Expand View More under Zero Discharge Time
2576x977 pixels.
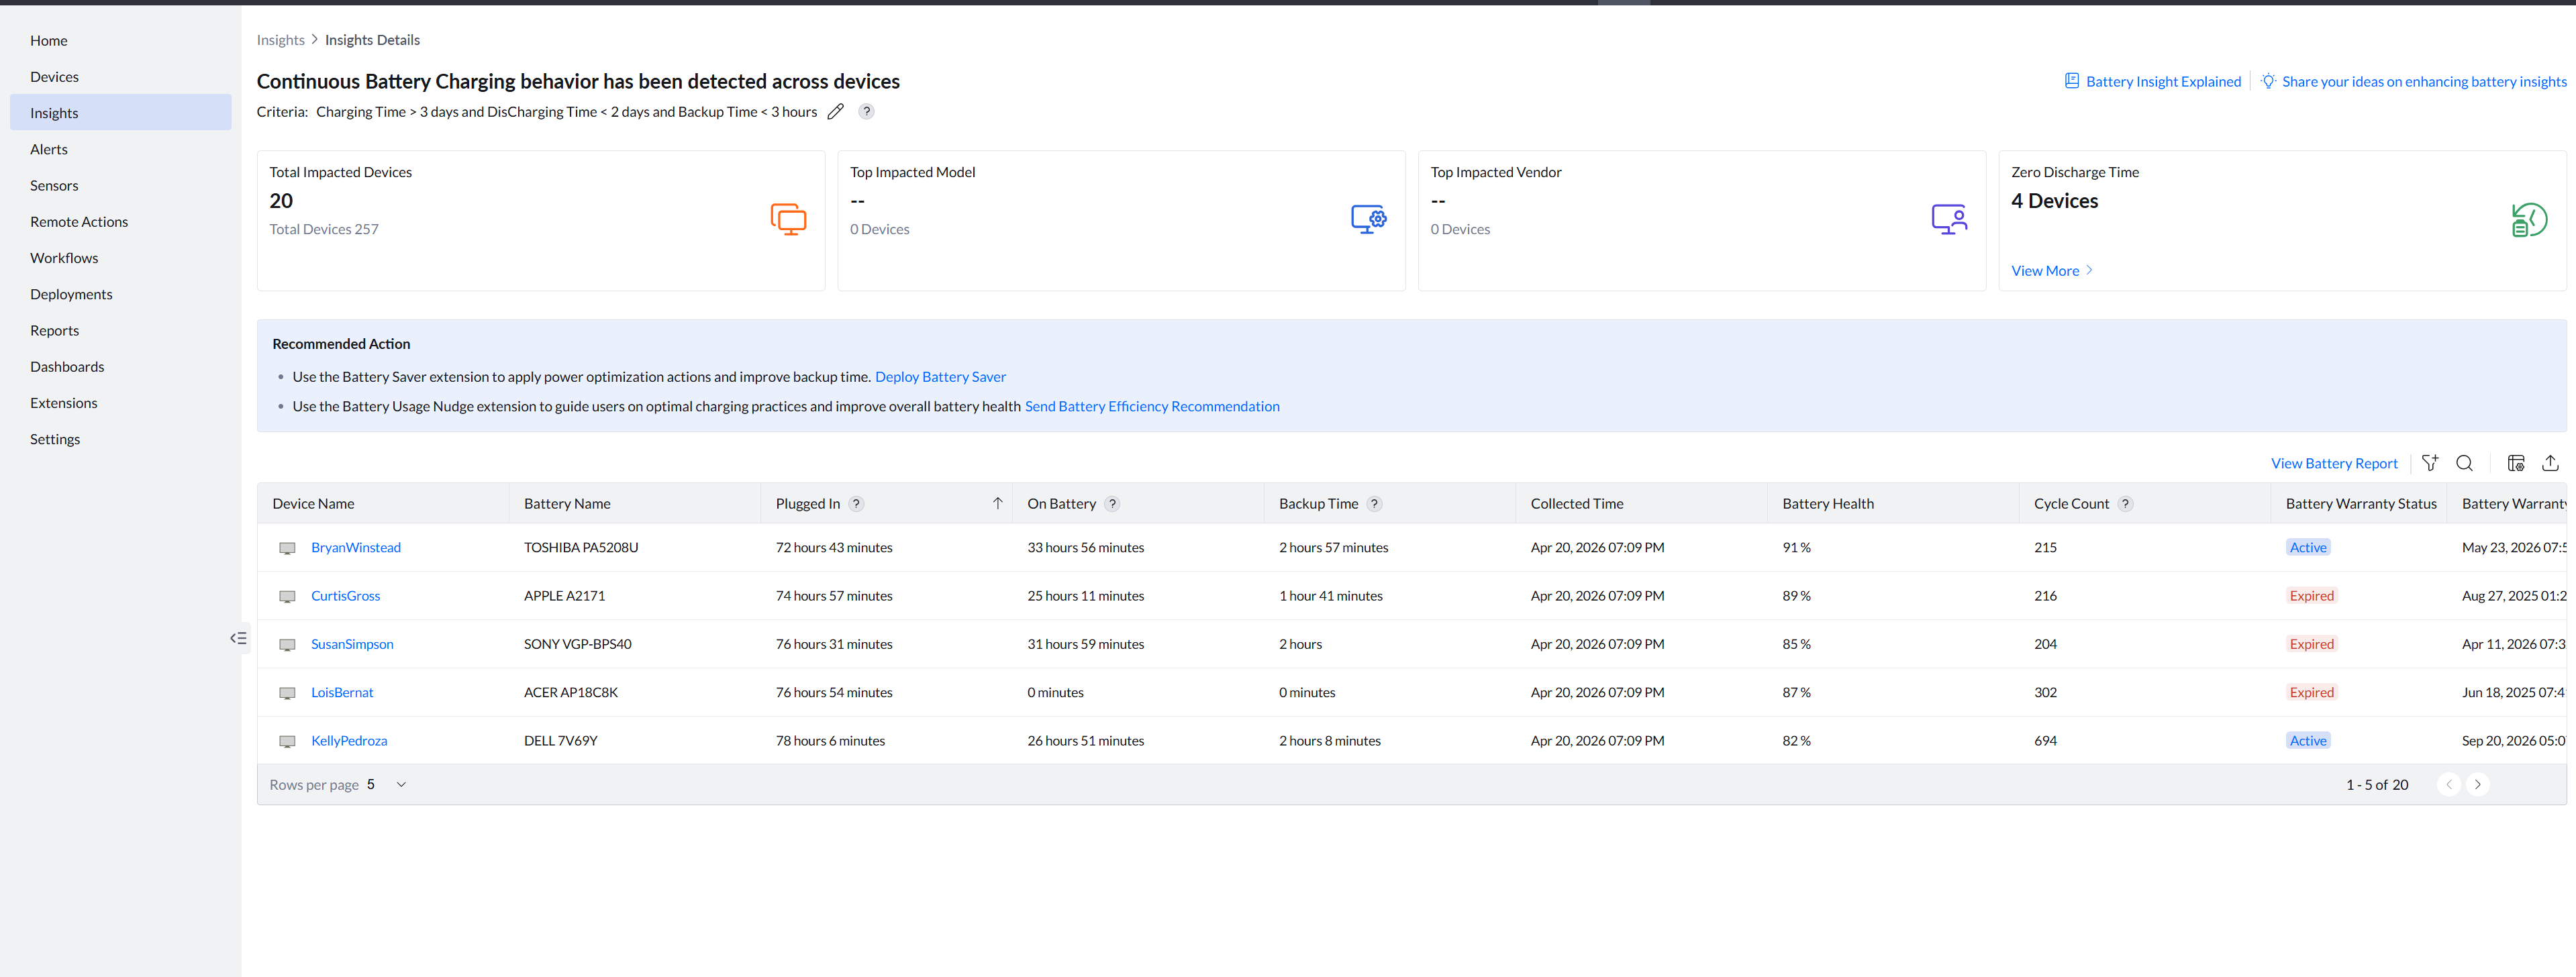click(2051, 271)
